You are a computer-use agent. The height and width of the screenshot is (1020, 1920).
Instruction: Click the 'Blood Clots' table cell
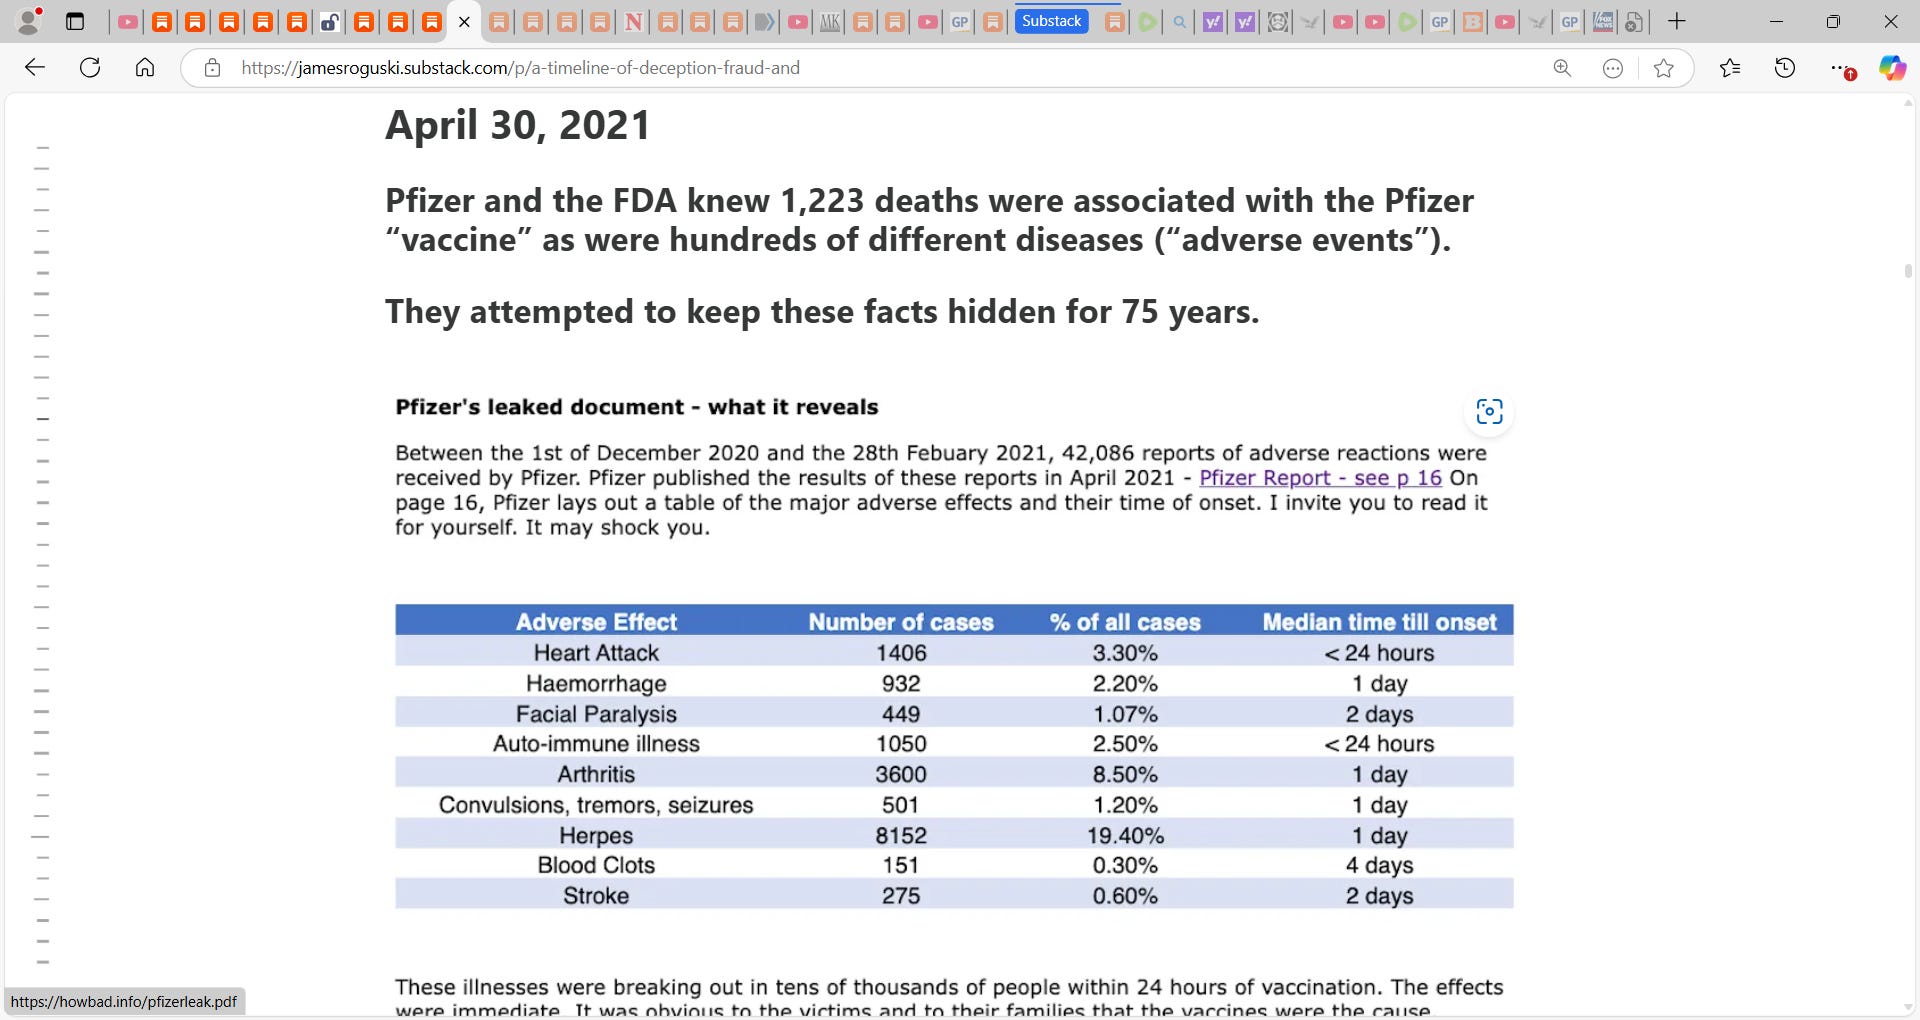[x=596, y=865]
